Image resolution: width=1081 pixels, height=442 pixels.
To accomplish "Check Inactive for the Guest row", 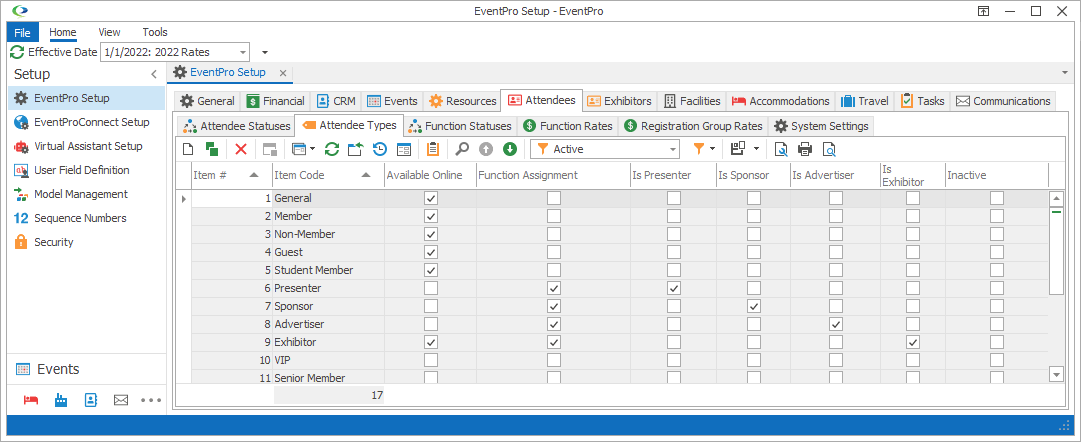I will [x=996, y=252].
